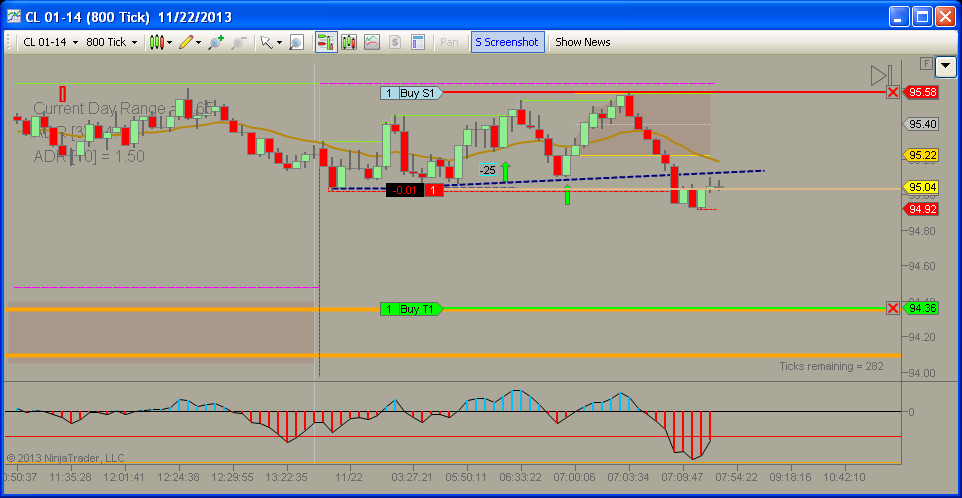Screen dimensions: 962x498
Task: Click the scroll-to-latest-bar arrow icon
Action: [882, 75]
